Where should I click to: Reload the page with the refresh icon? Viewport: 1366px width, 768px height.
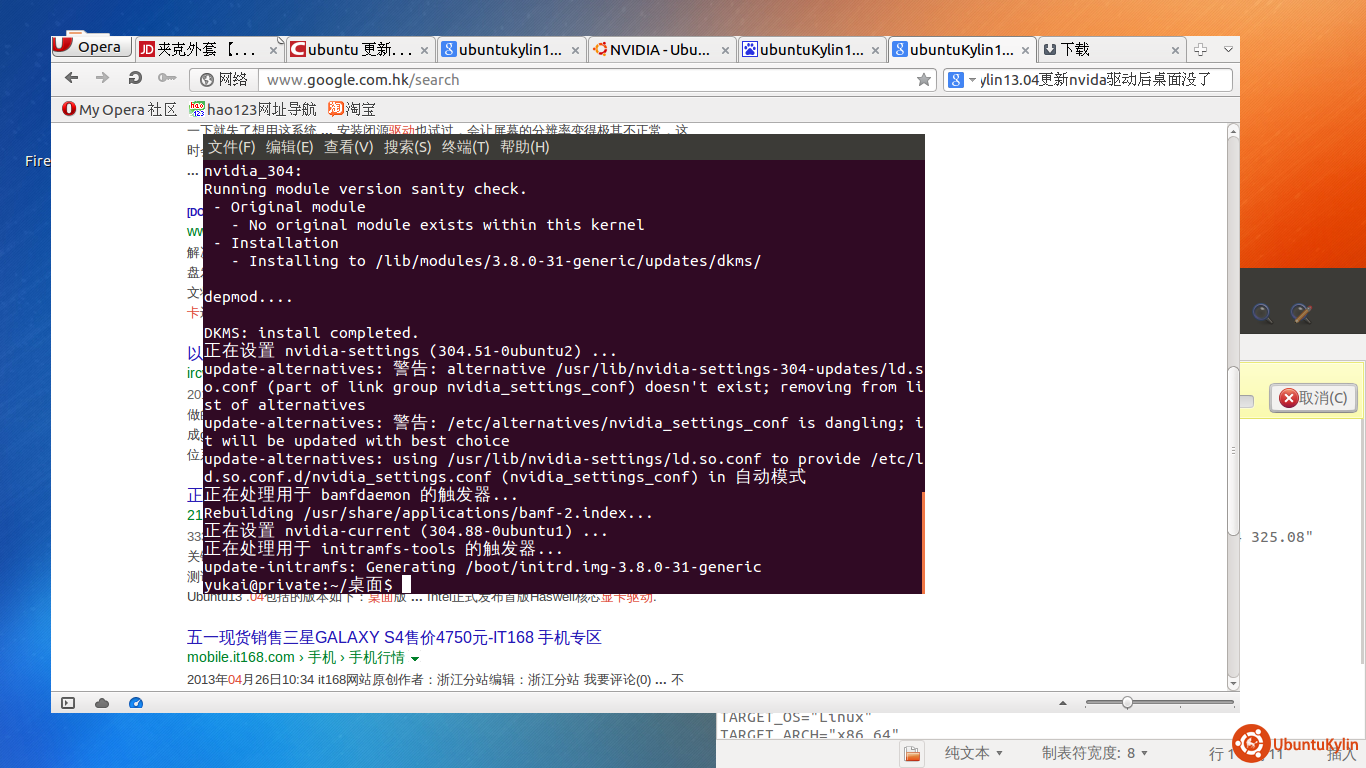pyautogui.click(x=135, y=78)
